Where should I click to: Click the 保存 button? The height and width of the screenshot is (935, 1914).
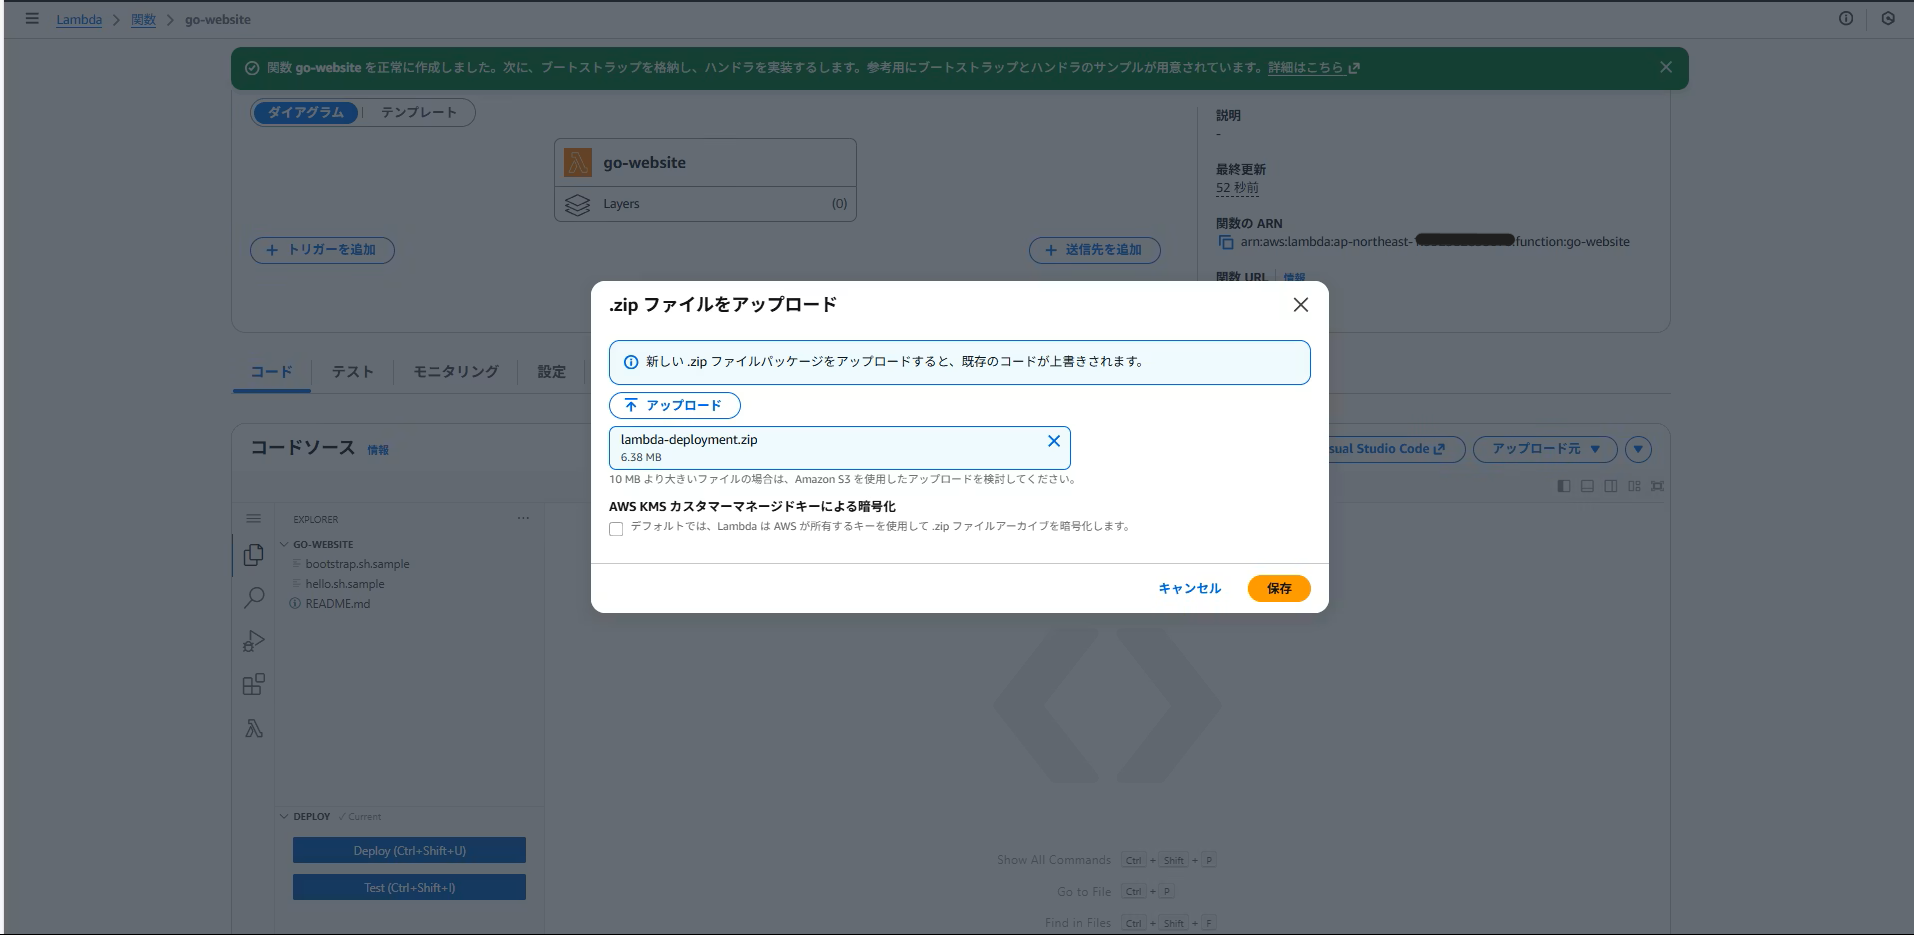point(1279,589)
